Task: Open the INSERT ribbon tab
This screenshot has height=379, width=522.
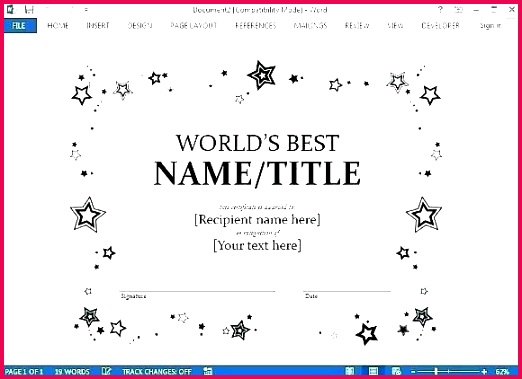Action: (98, 26)
